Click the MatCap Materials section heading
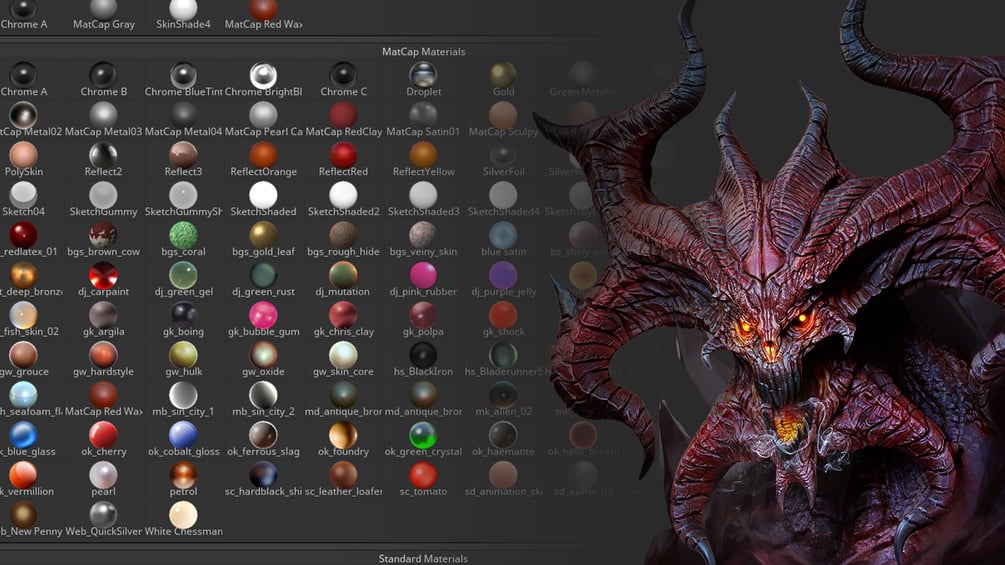Image resolution: width=1005 pixels, height=565 pixels. [424, 52]
